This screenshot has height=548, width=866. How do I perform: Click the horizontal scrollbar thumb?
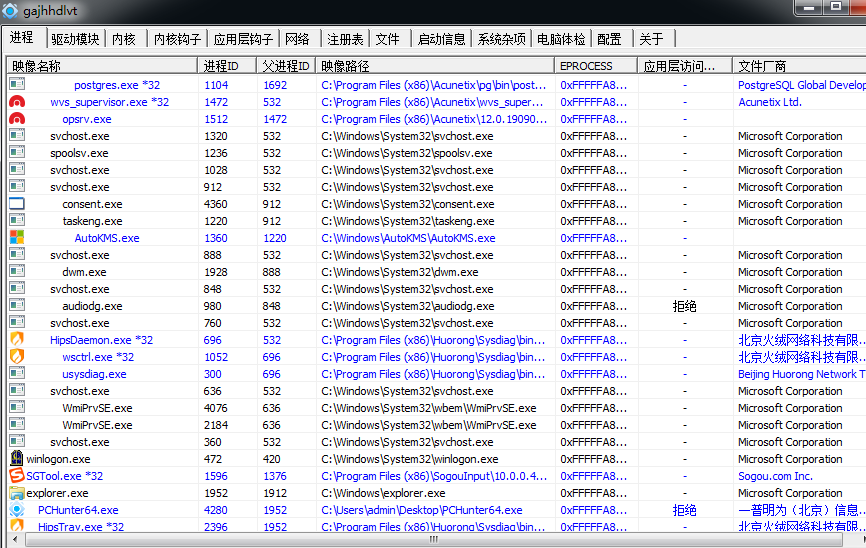click(432, 539)
